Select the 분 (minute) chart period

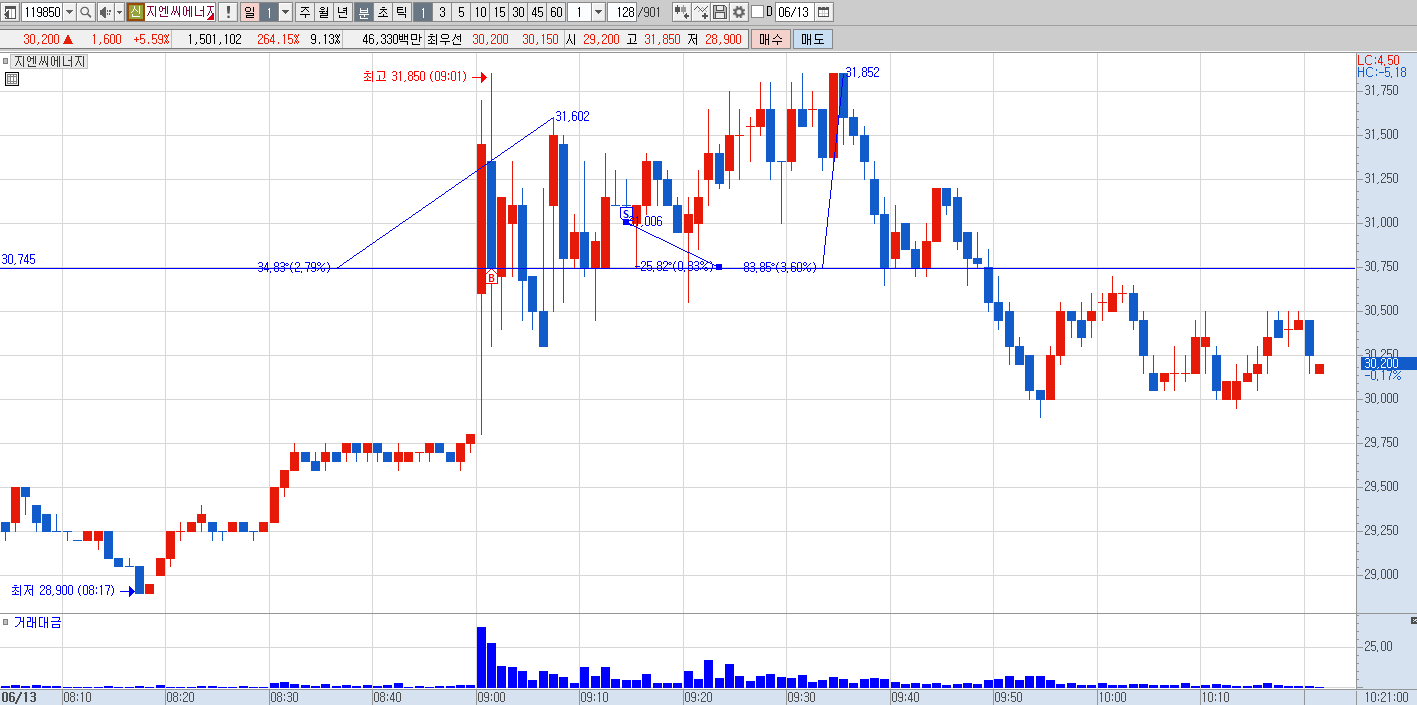(x=363, y=12)
